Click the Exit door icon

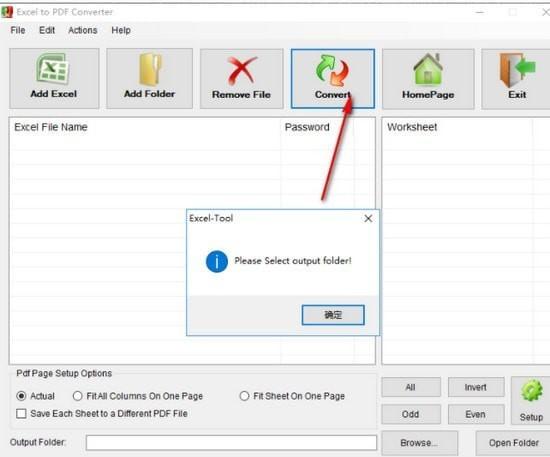pyautogui.click(x=517, y=70)
